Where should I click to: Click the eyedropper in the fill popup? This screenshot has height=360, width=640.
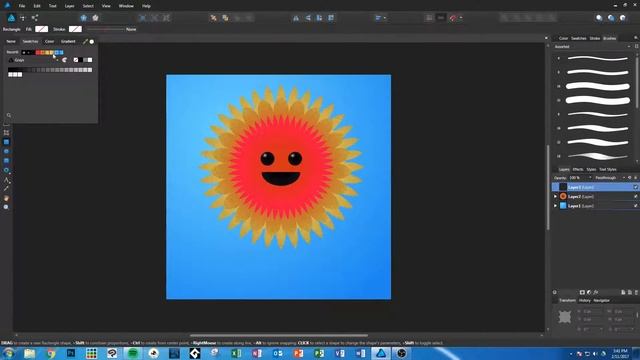(x=85, y=41)
